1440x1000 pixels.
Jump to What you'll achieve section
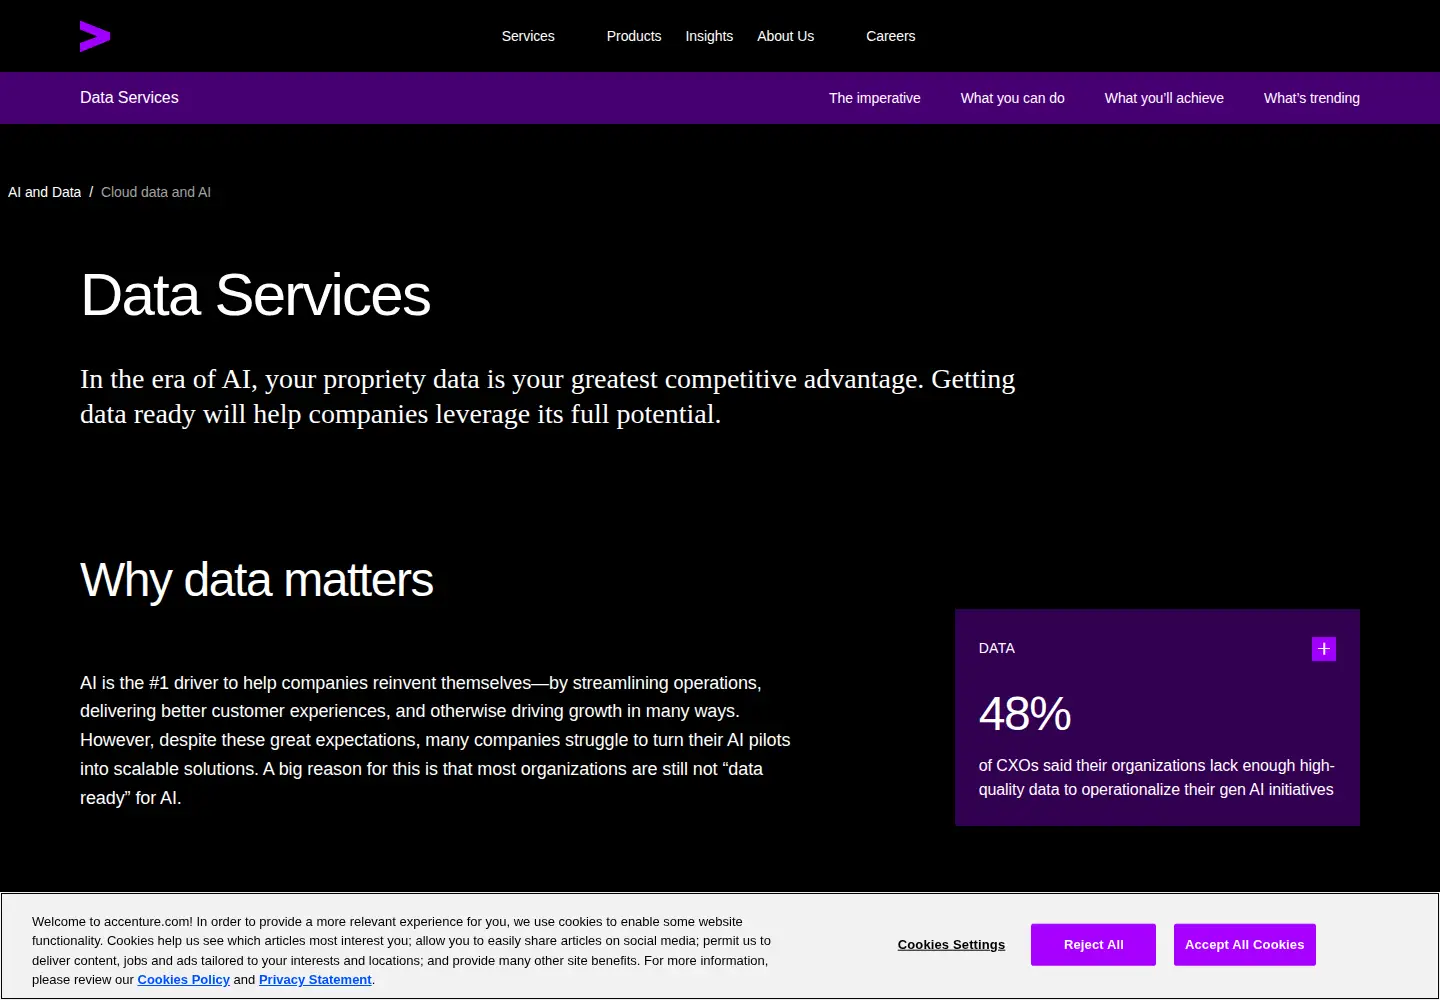point(1164,98)
